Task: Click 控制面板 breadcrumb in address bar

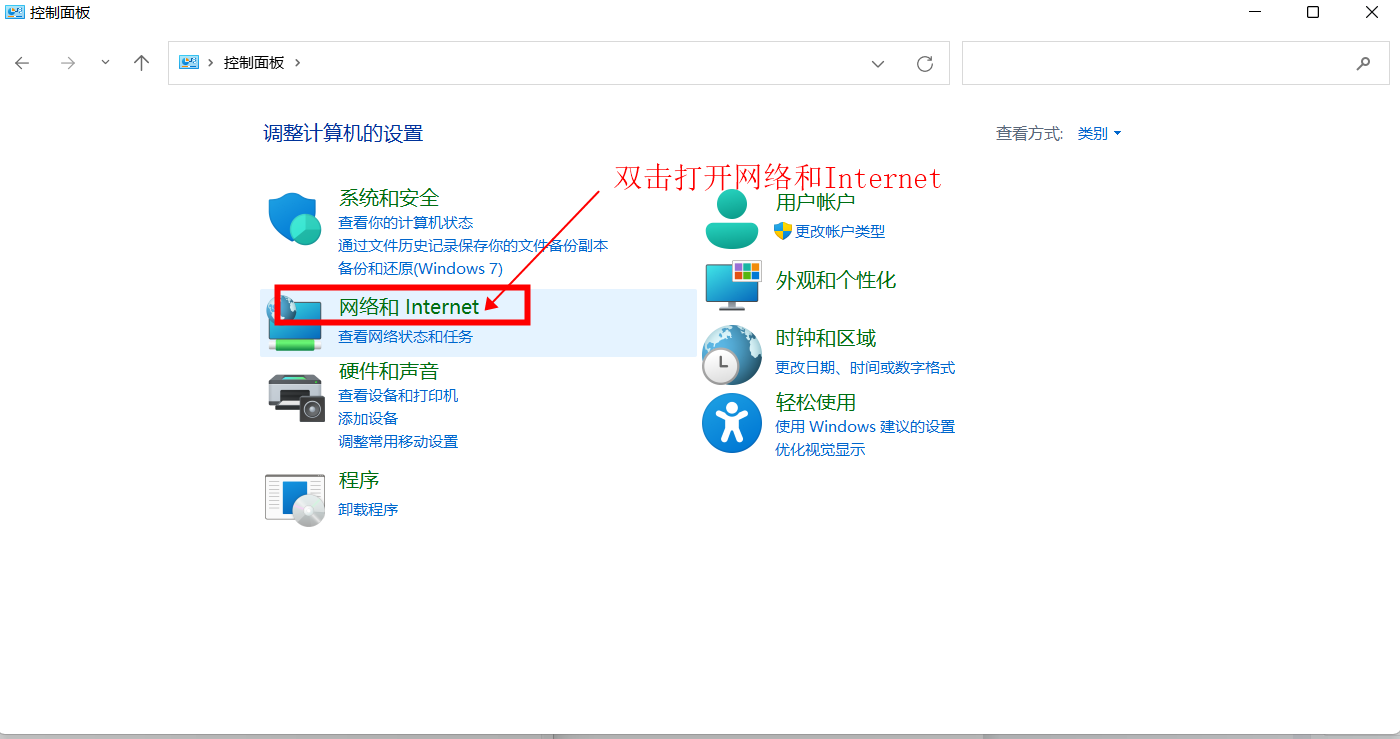Action: 254,63
